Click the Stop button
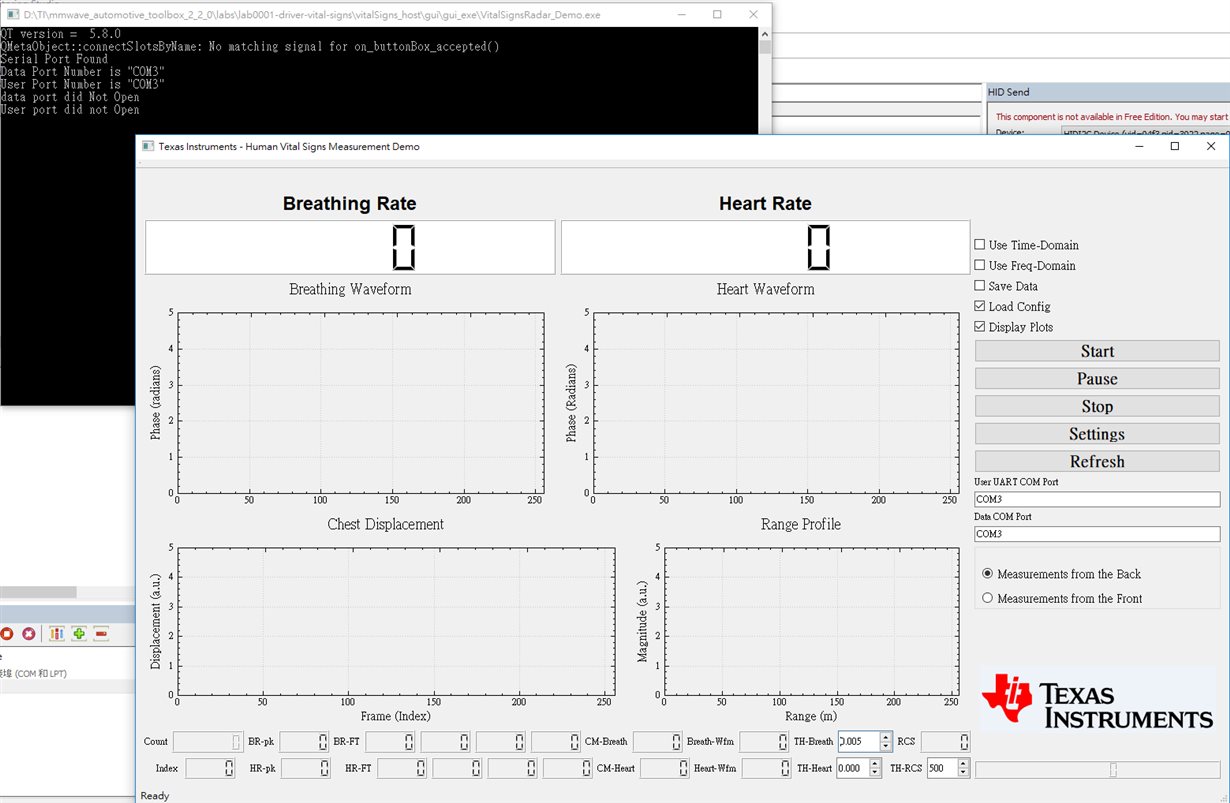The height and width of the screenshot is (803, 1230). click(x=1097, y=406)
